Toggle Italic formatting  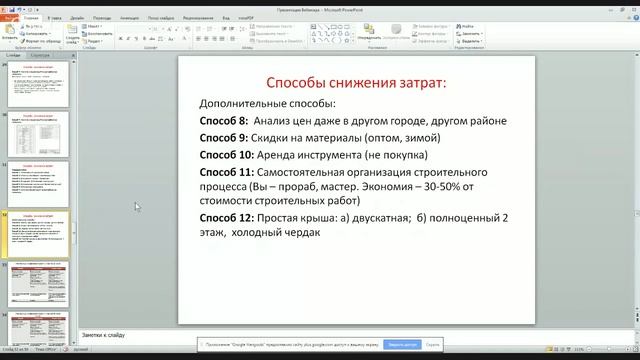(x=128, y=38)
